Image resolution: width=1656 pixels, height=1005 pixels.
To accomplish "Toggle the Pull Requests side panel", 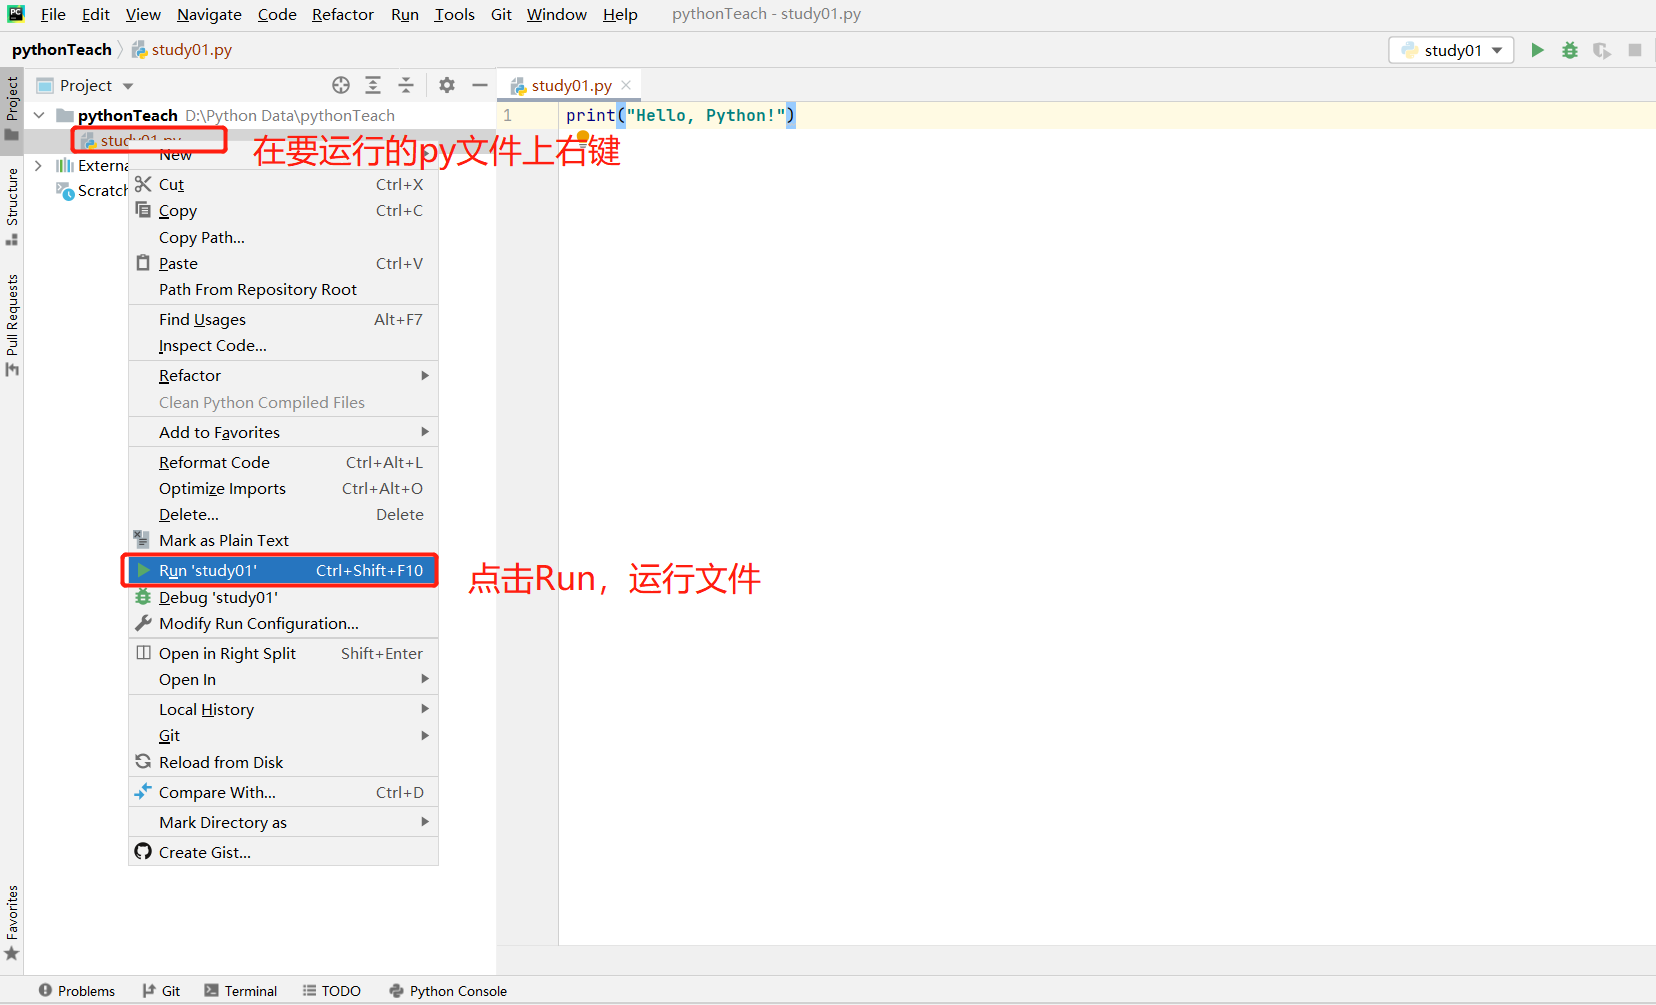I will pyautogui.click(x=12, y=325).
